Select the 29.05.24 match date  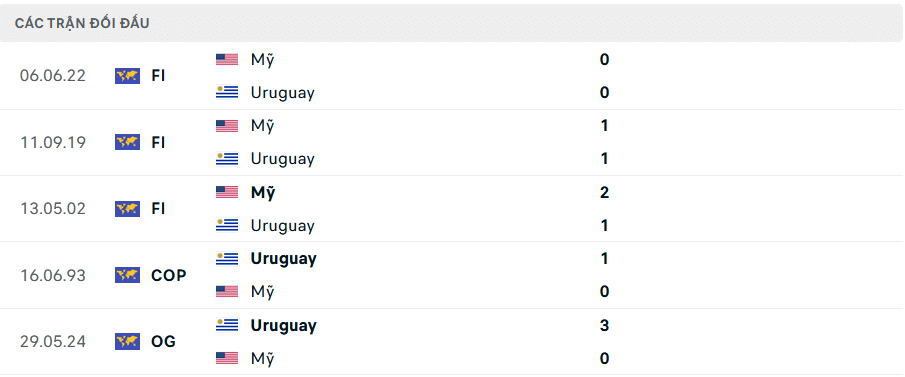point(53,342)
